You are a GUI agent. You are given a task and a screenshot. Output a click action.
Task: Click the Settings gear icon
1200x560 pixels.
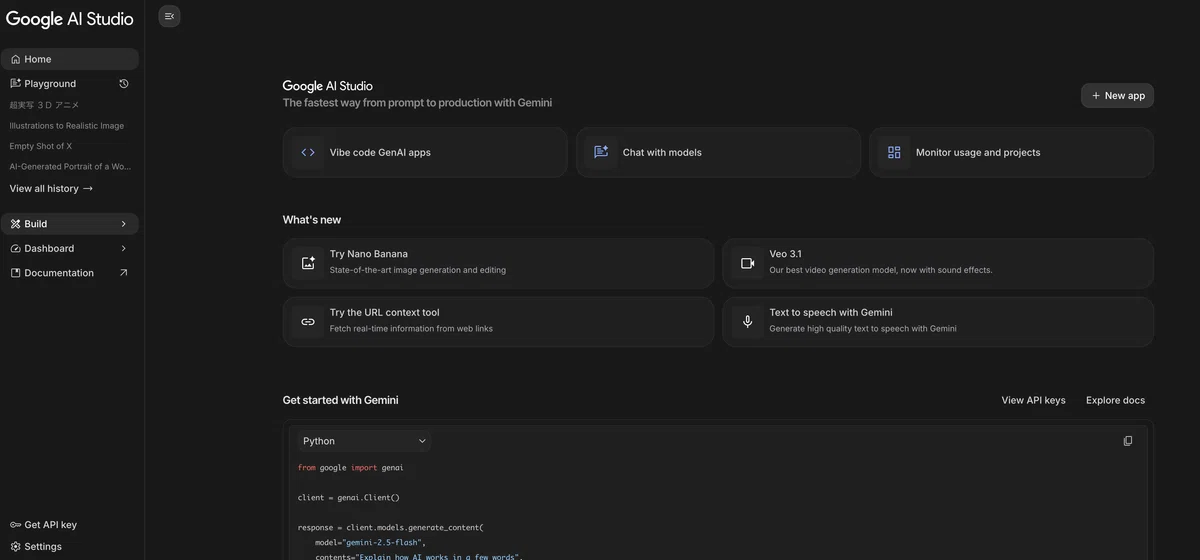pos(15,547)
